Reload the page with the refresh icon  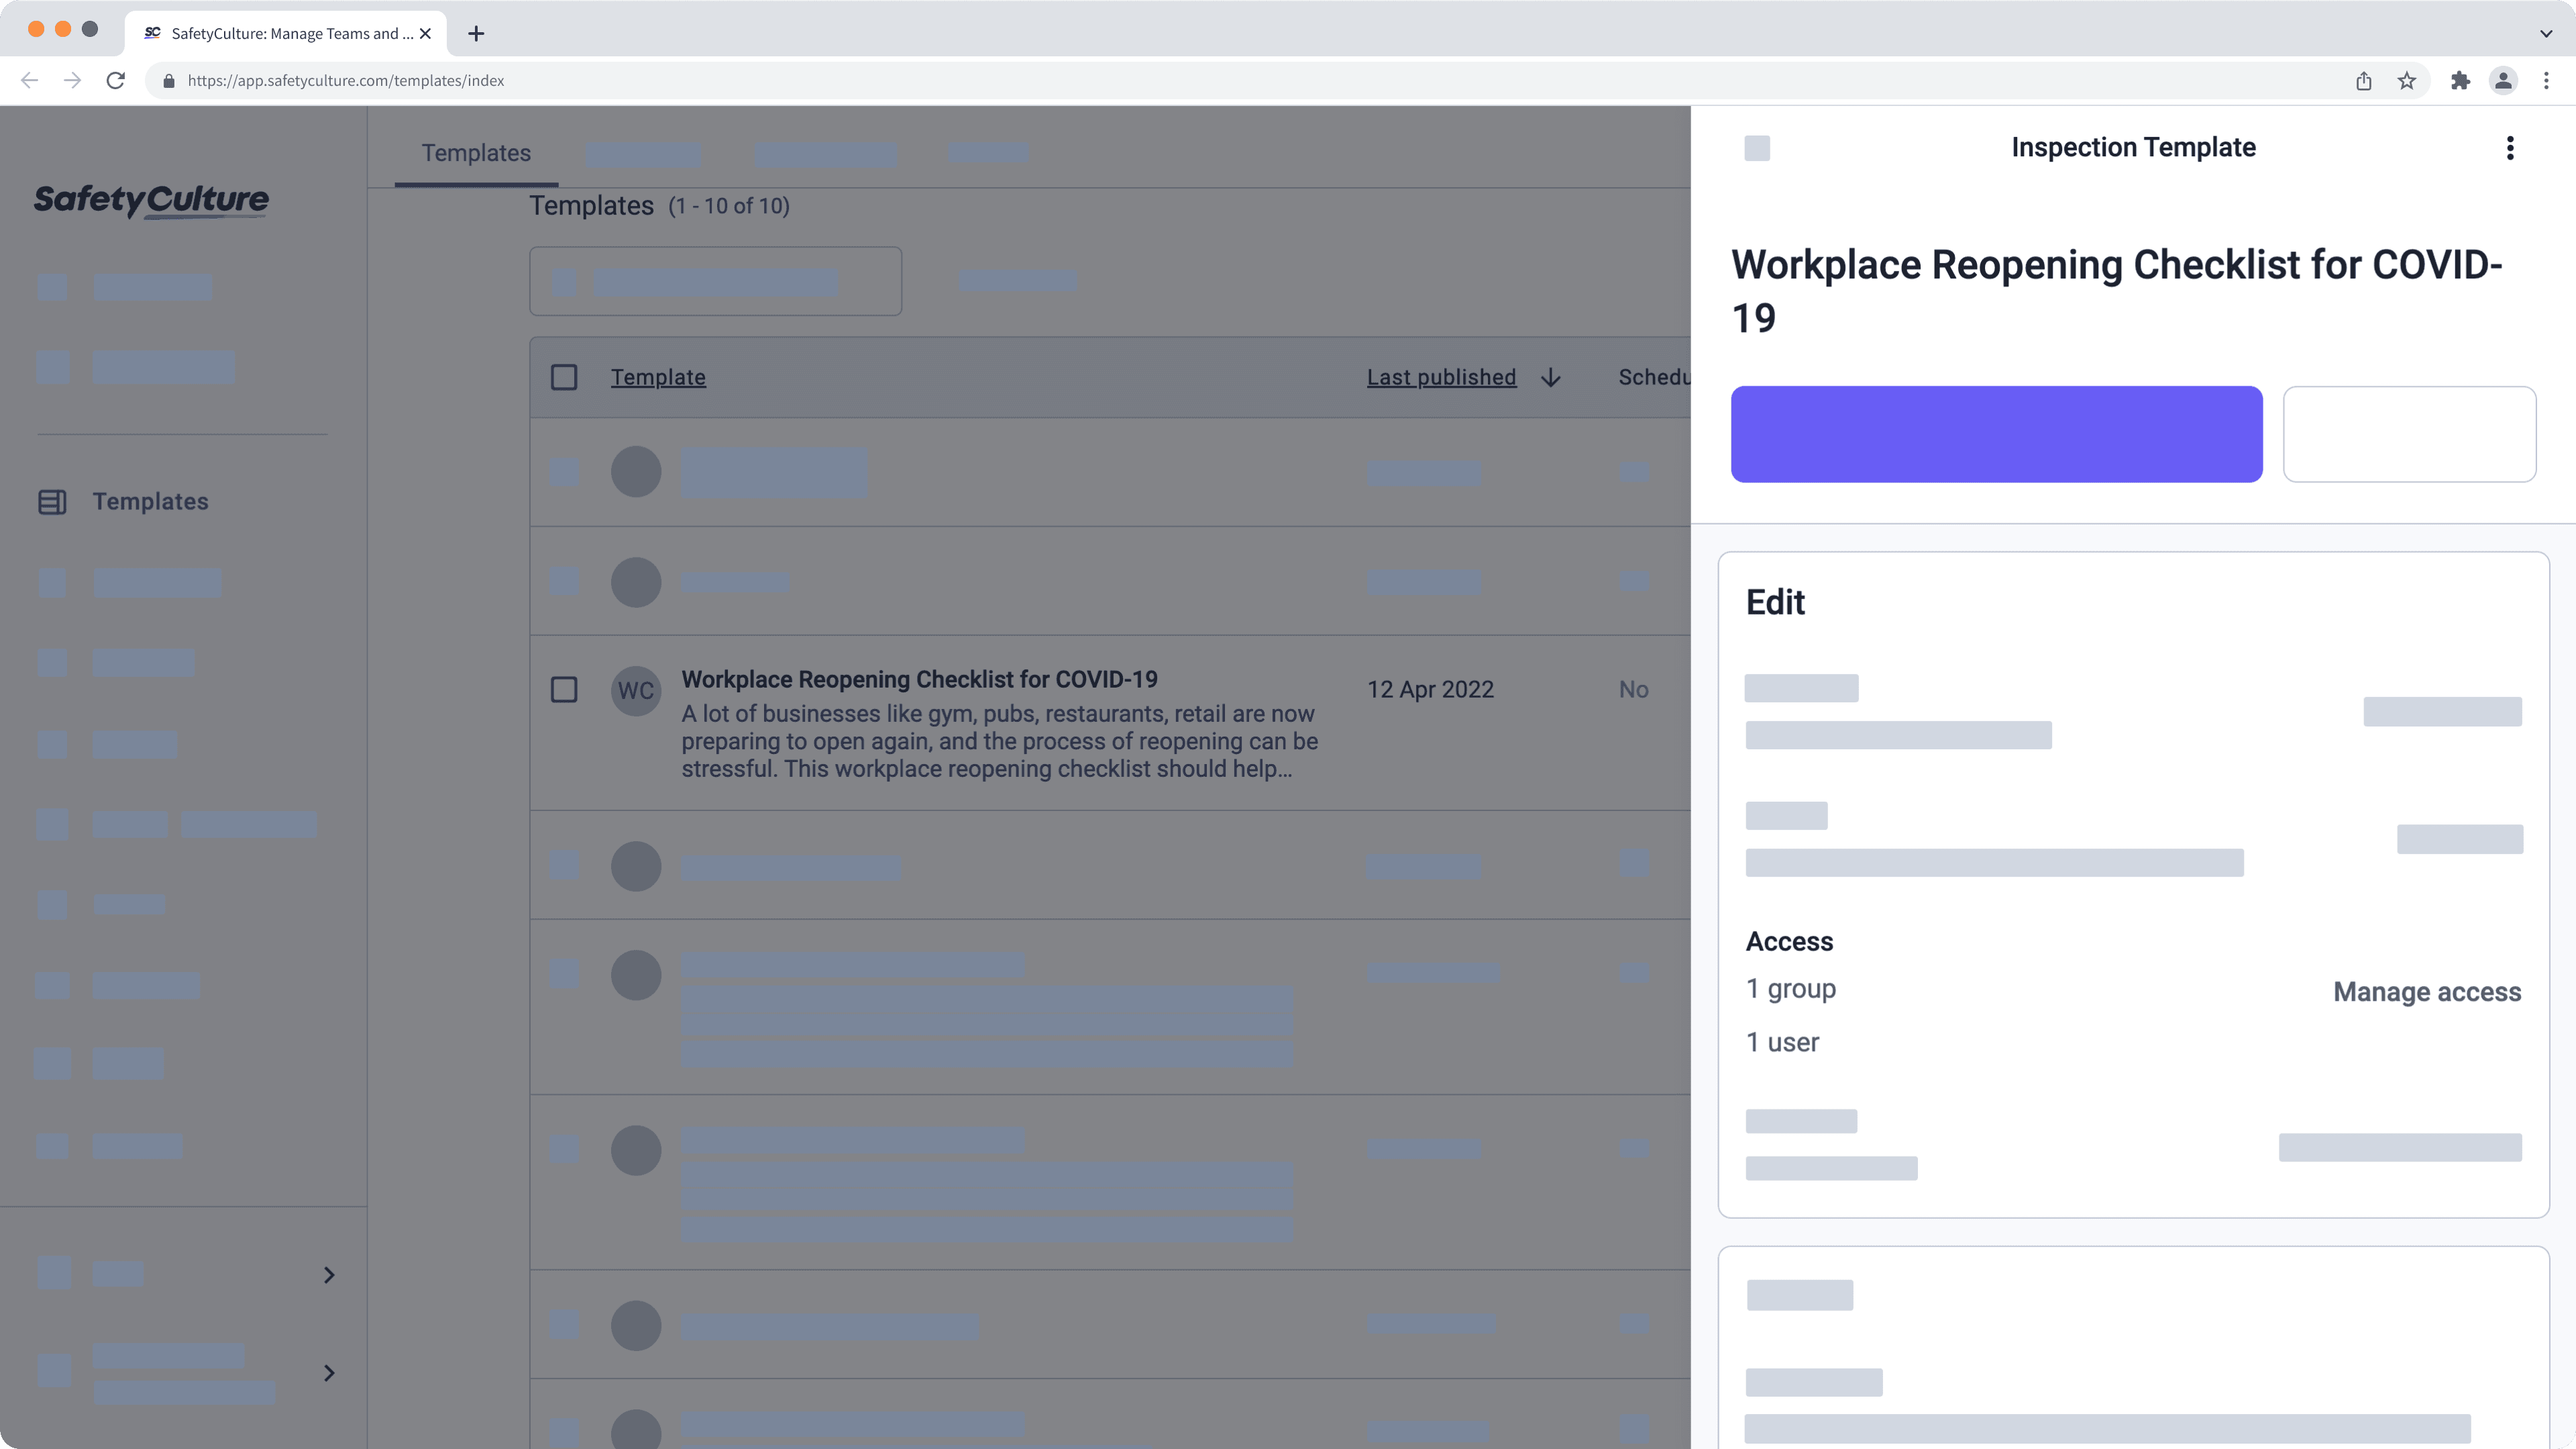[116, 81]
